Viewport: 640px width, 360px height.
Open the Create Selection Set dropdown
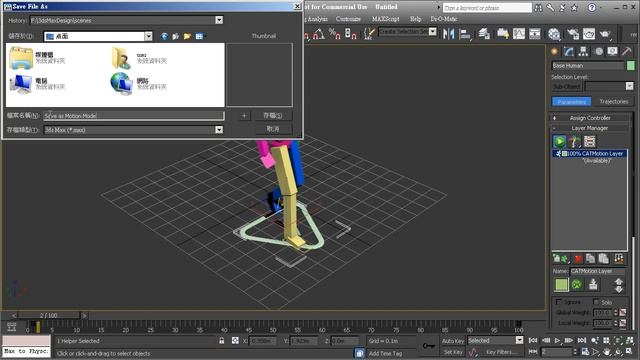click(x=433, y=31)
